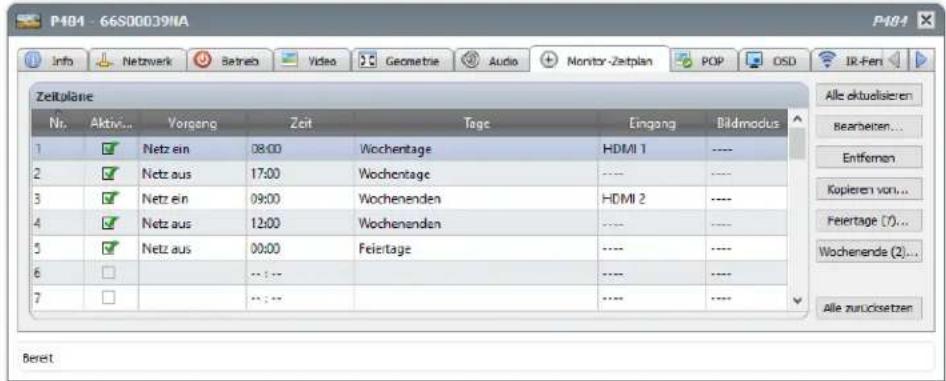Enable schedule 6 checkbox

[x=109, y=273]
